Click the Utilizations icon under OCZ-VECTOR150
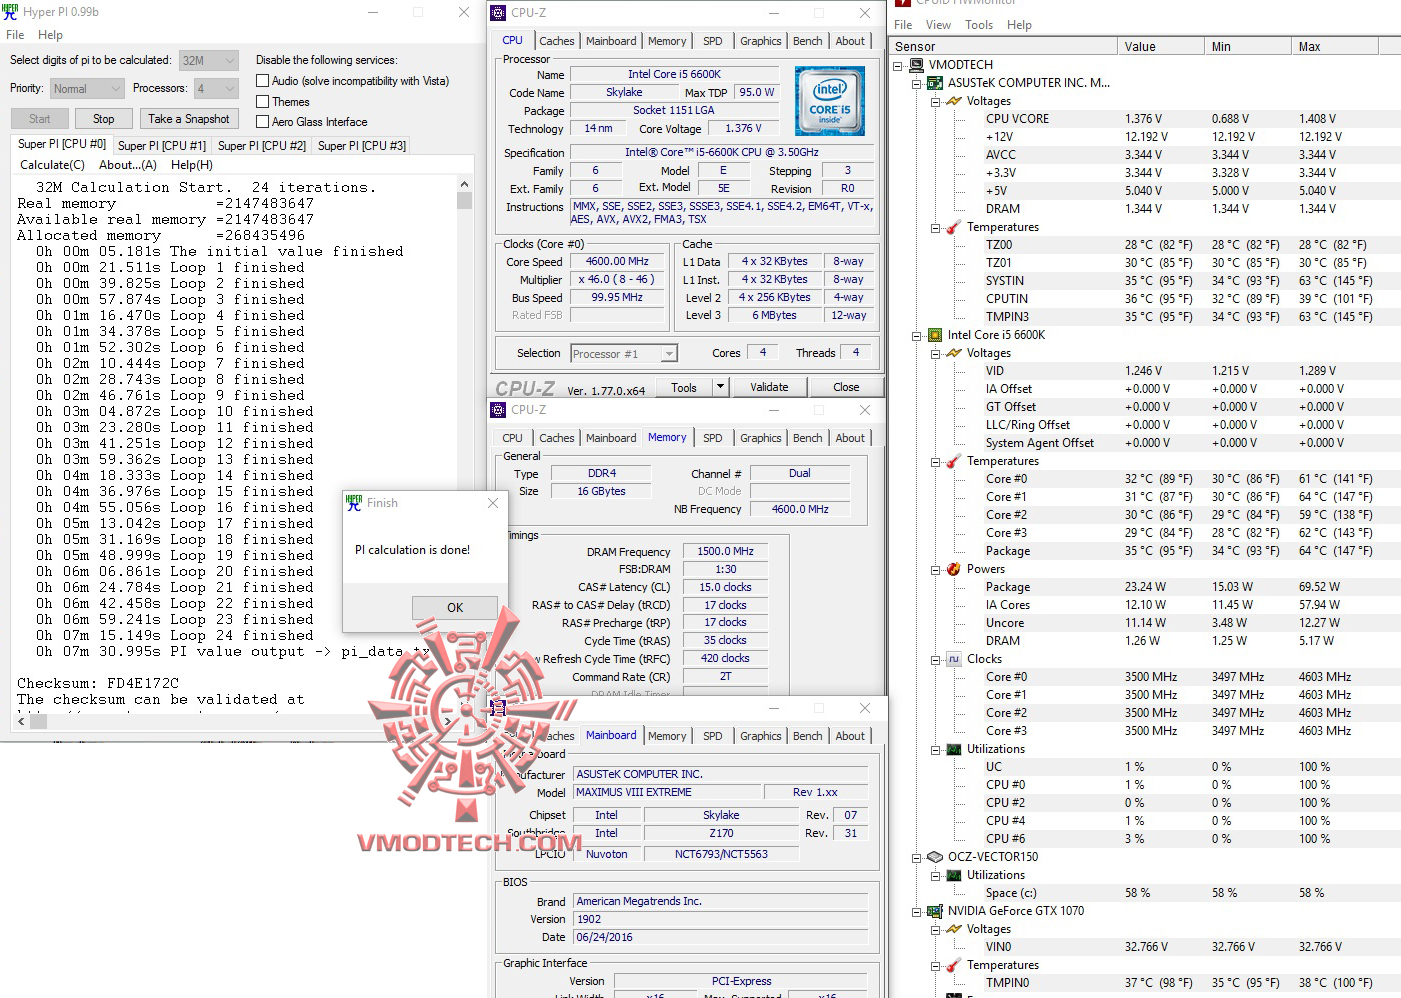The width and height of the screenshot is (1401, 998). [x=953, y=875]
